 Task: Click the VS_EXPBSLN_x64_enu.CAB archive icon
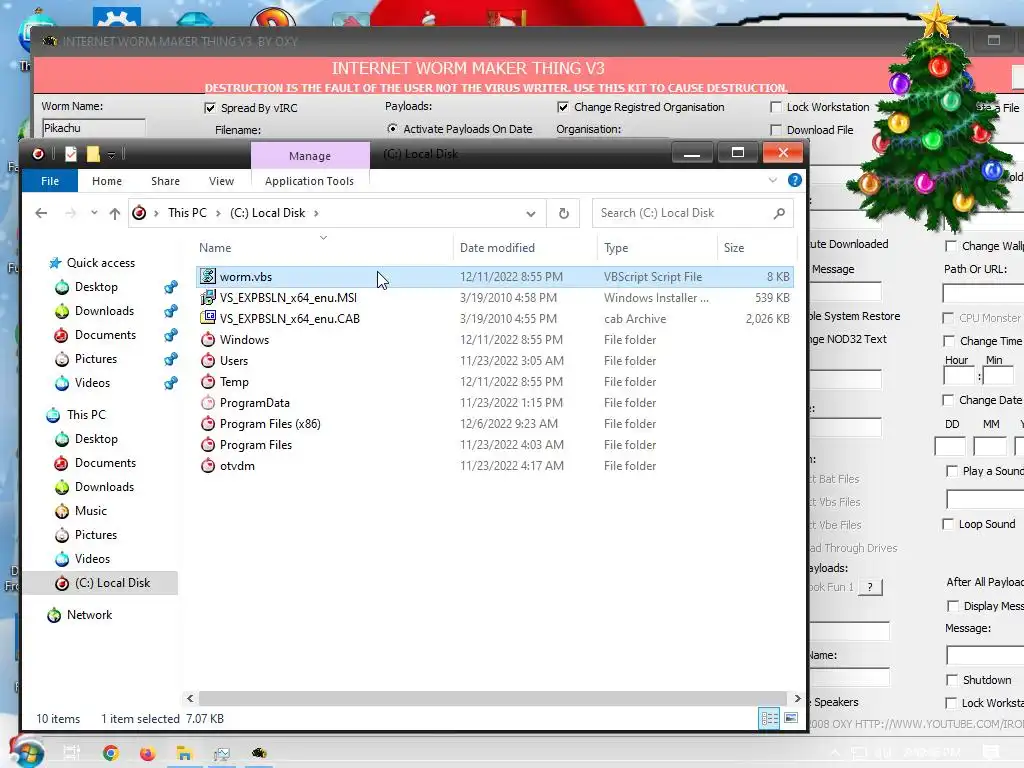point(208,319)
